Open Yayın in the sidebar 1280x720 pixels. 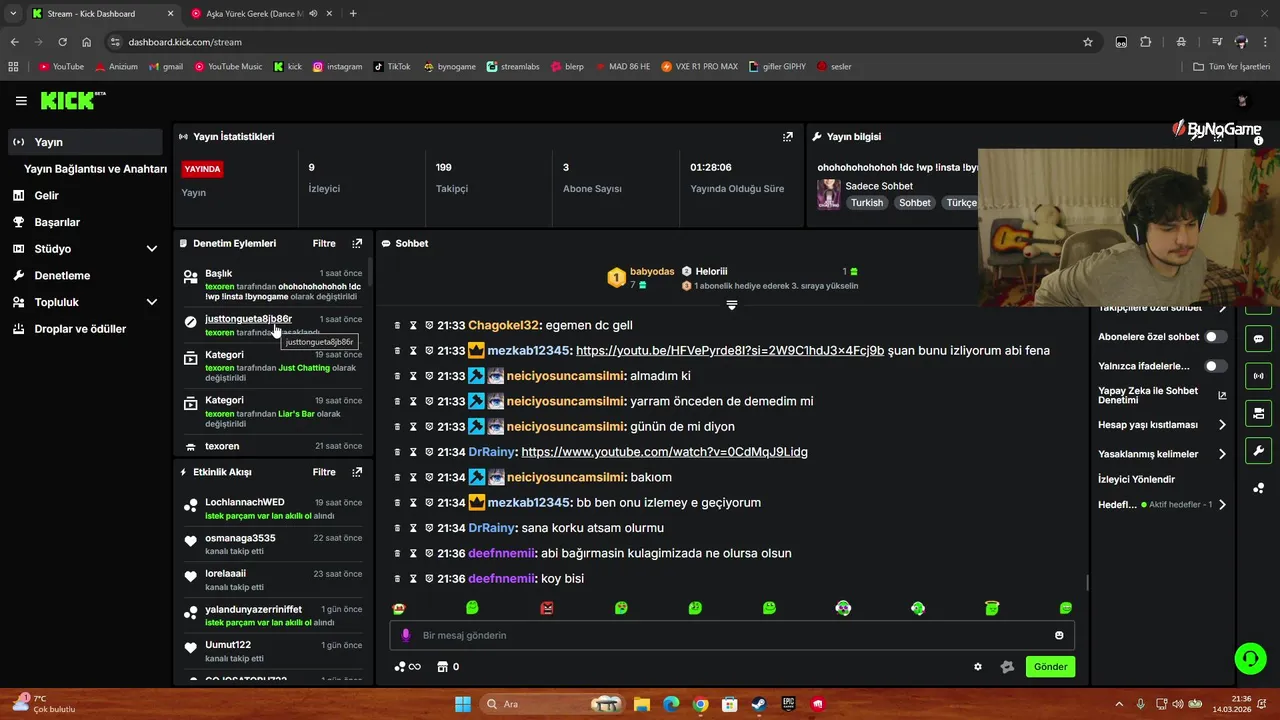[x=85, y=142]
